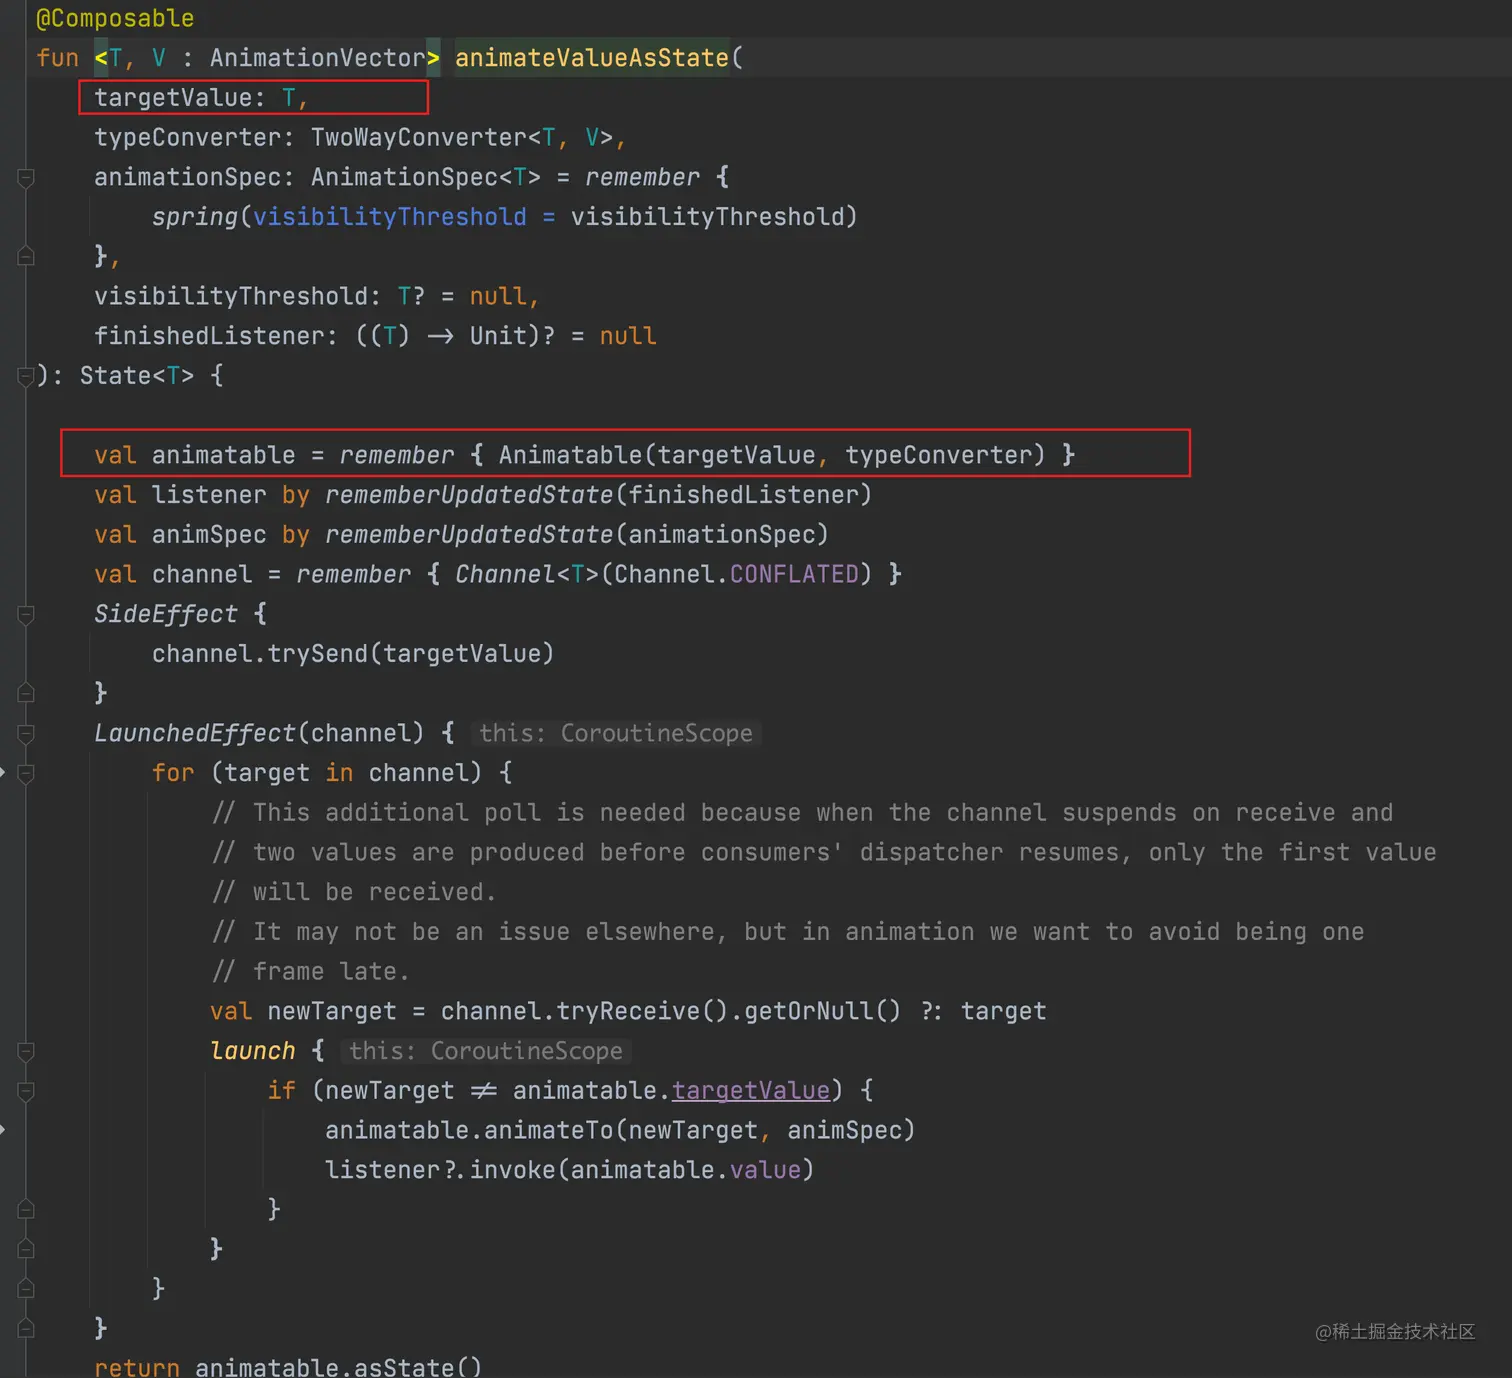1512x1378 pixels.
Task: Collapse the 'if (newTarget ≠ animatable.targetValue)' fold marker
Action: click(26, 1091)
